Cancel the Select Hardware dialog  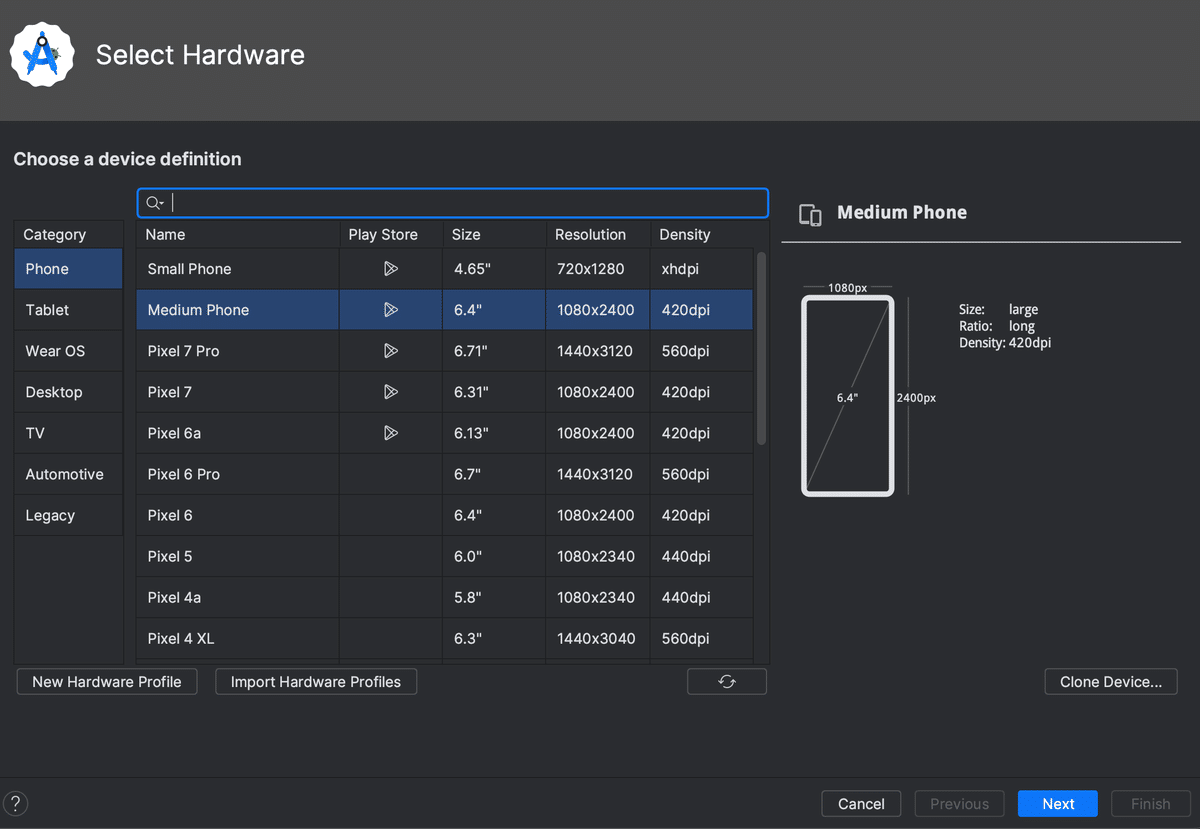(861, 804)
